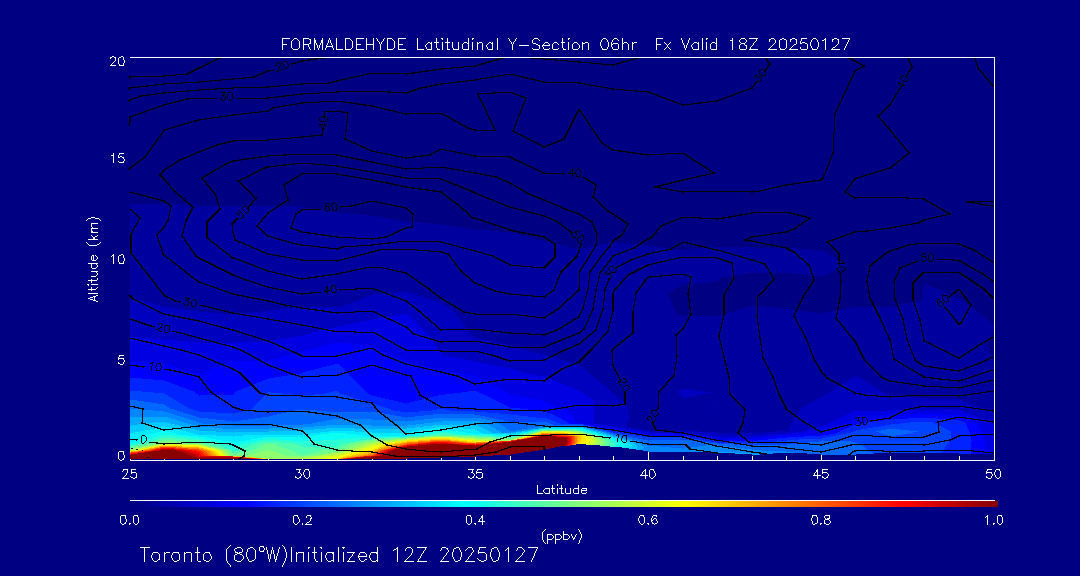Click the '60' contour label near latitude 31
Screen dimensions: 1080x576
(331, 207)
